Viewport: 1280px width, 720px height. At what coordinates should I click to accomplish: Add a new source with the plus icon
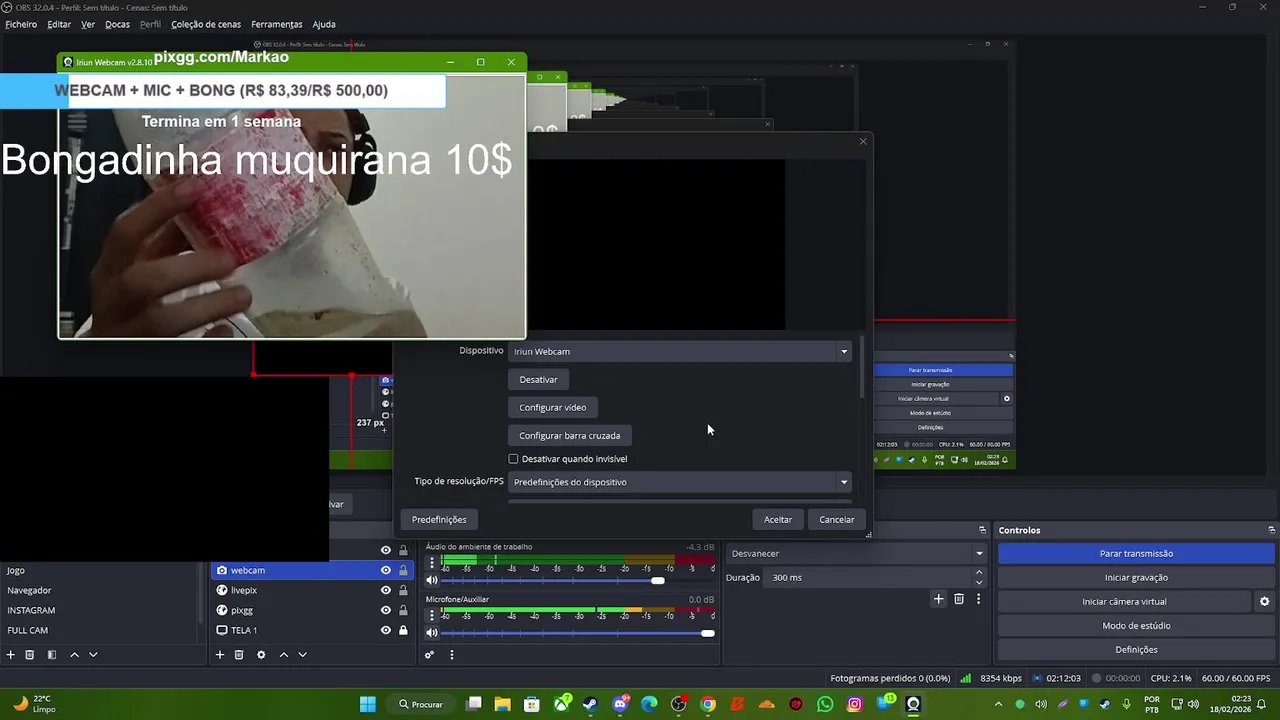point(220,655)
